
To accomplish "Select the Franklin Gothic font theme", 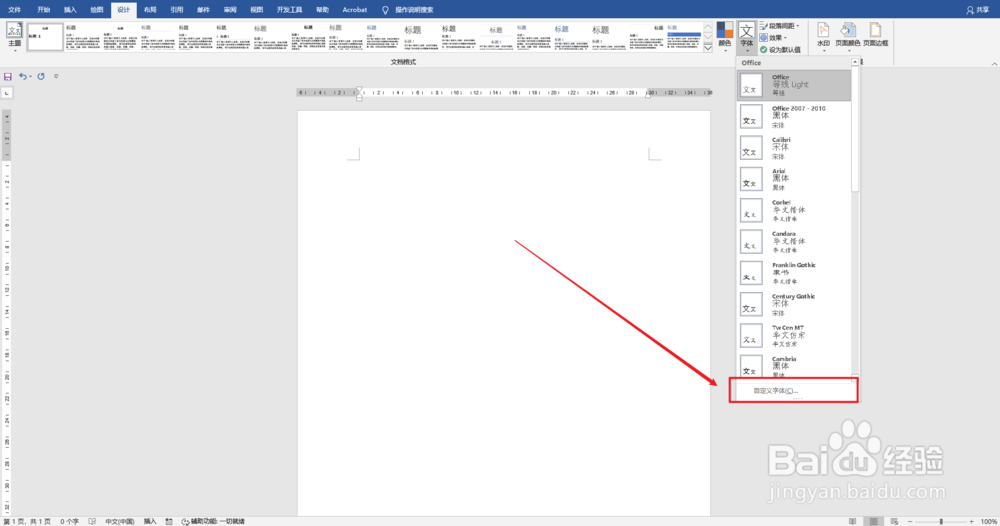I will coord(794,273).
